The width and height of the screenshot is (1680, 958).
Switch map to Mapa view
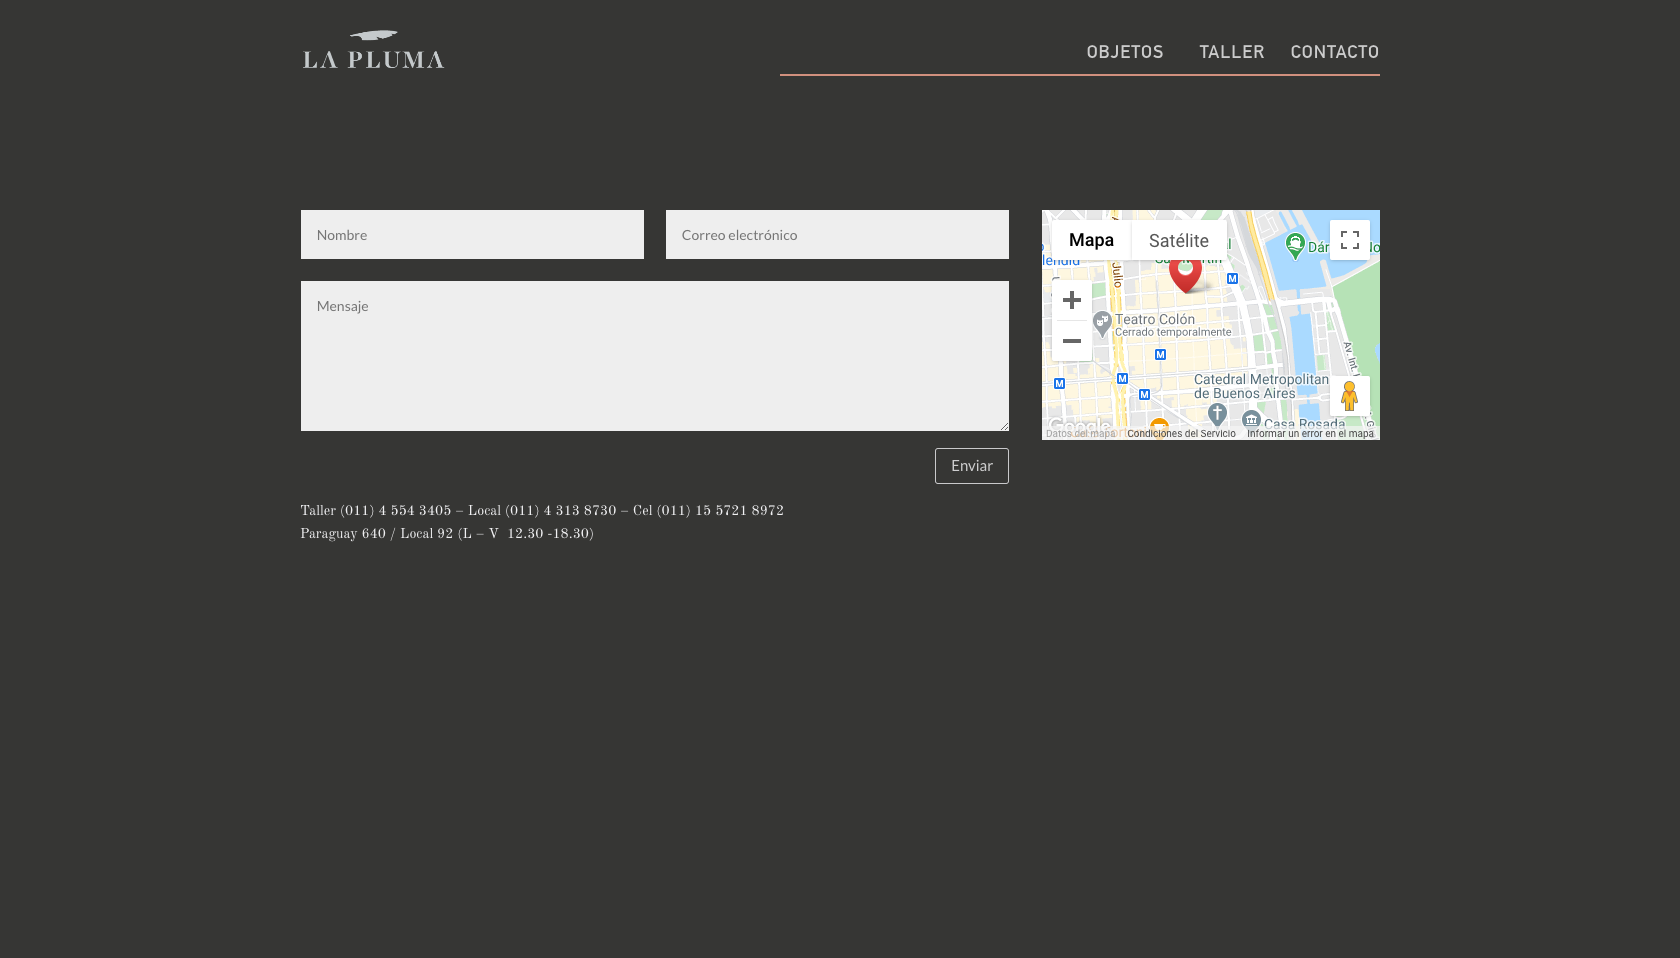pyautogui.click(x=1091, y=240)
